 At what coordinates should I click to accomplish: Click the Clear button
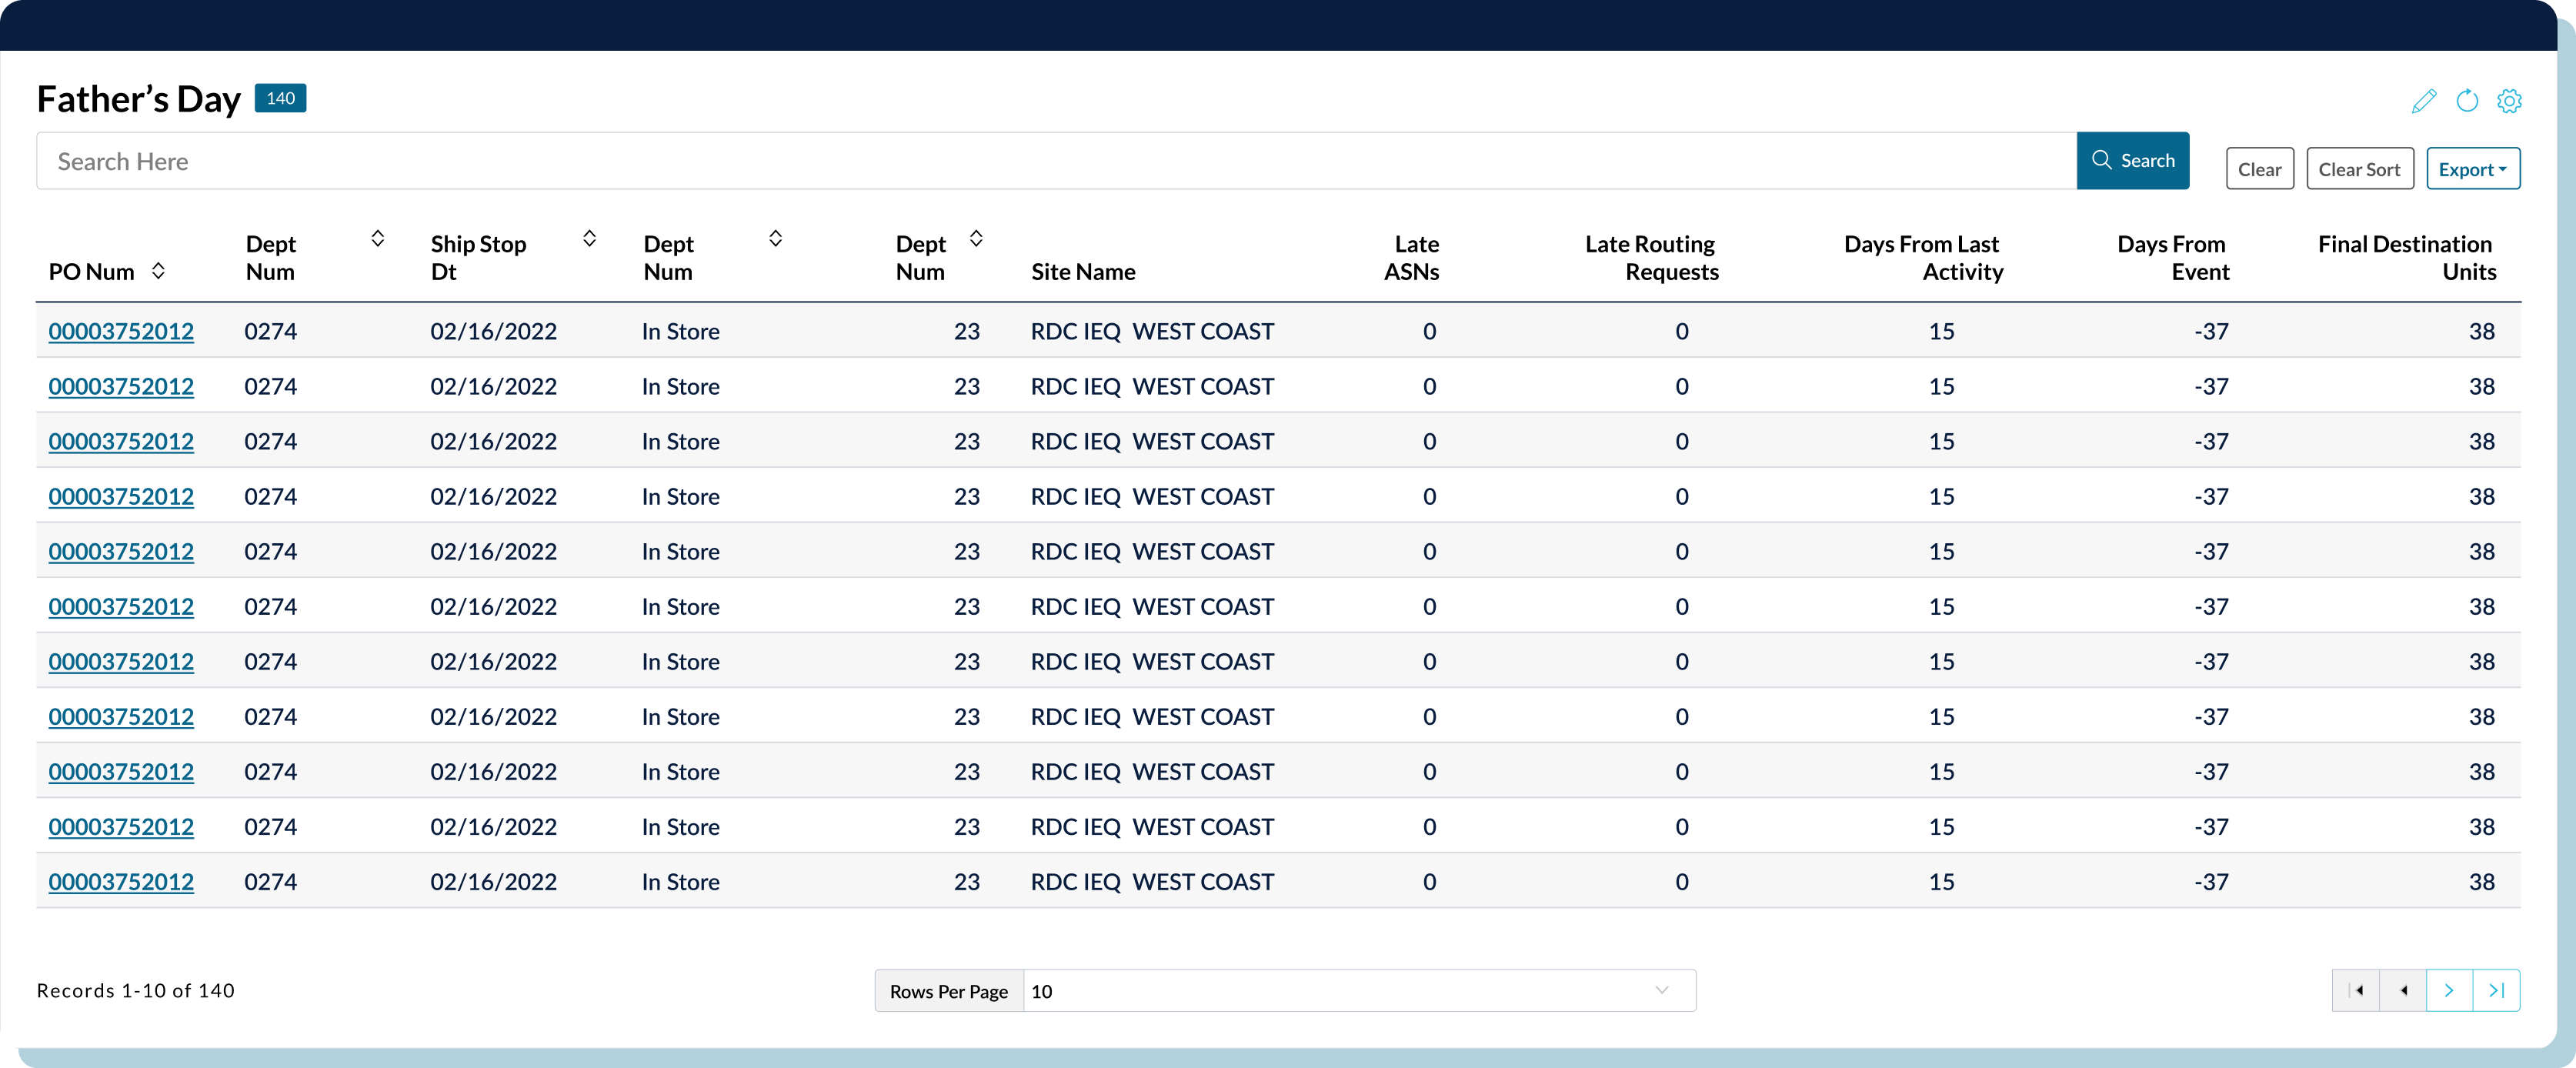(2259, 169)
